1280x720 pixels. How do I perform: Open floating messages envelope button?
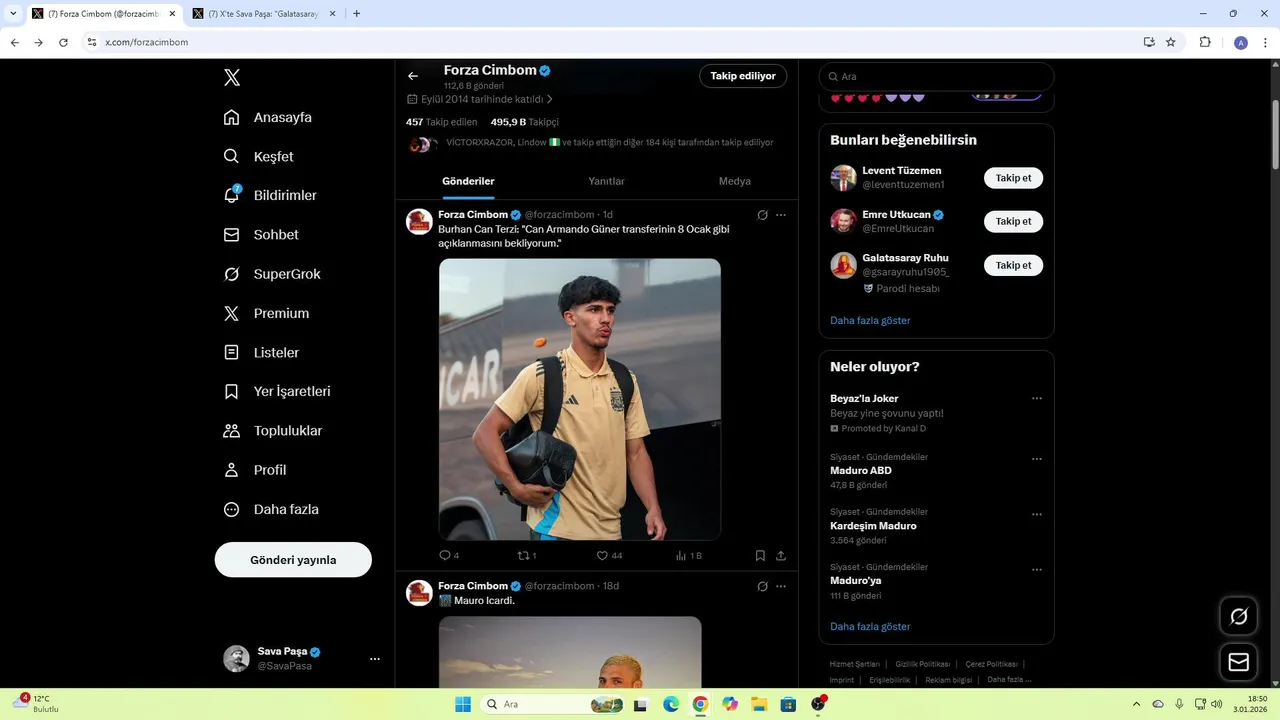[x=1239, y=662]
